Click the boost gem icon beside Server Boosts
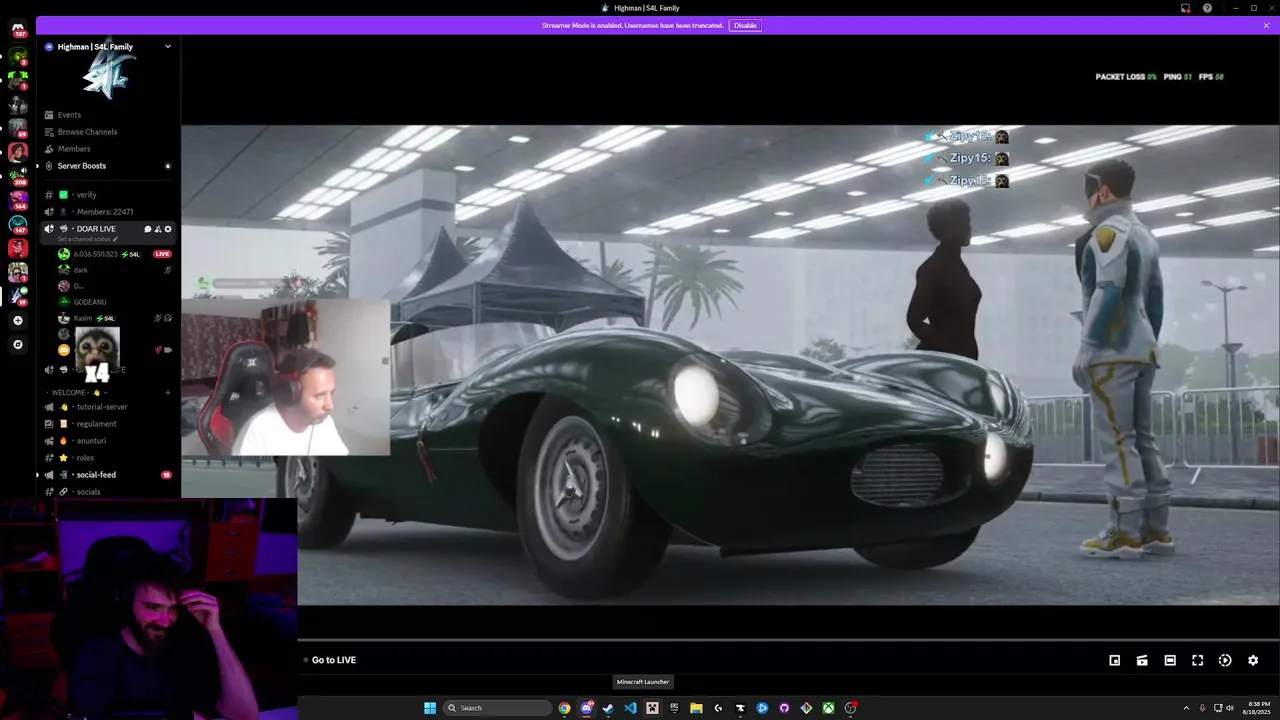This screenshot has width=1280, height=720. 167,166
